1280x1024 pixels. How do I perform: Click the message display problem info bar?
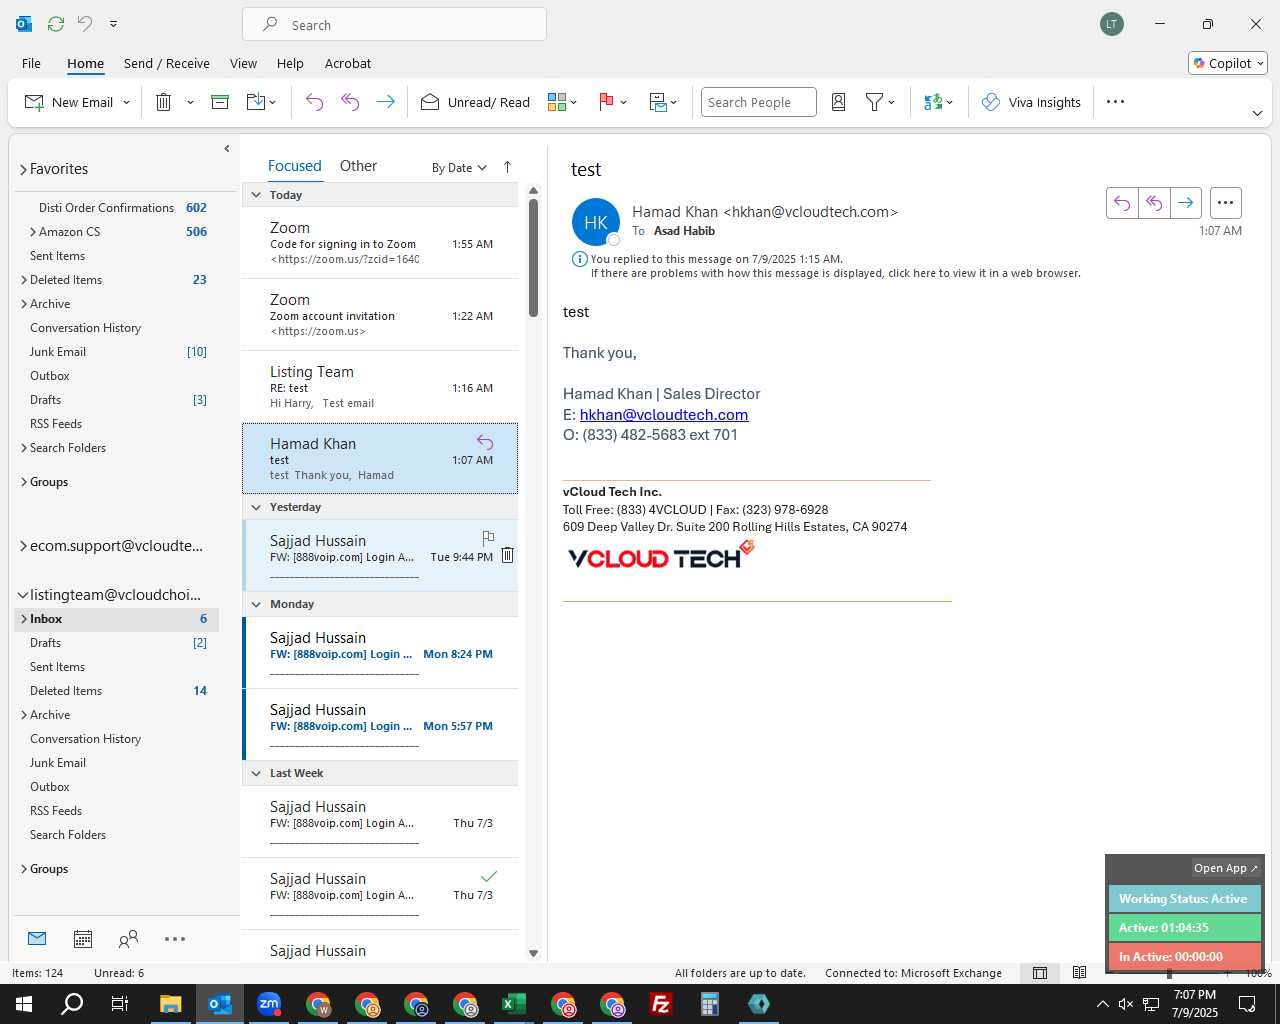point(835,273)
